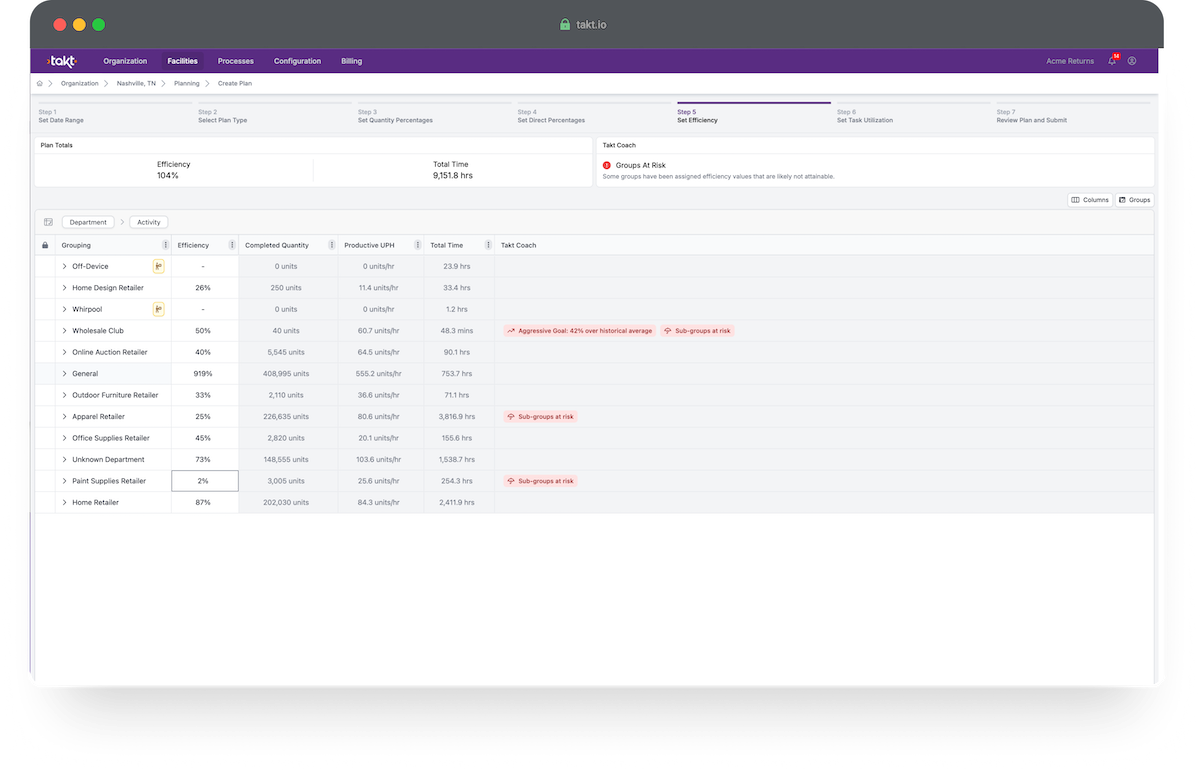Screen dimensions: 1200x771
Task: Click 3,816.9 hrs total time cell
Action: pos(457,417)
